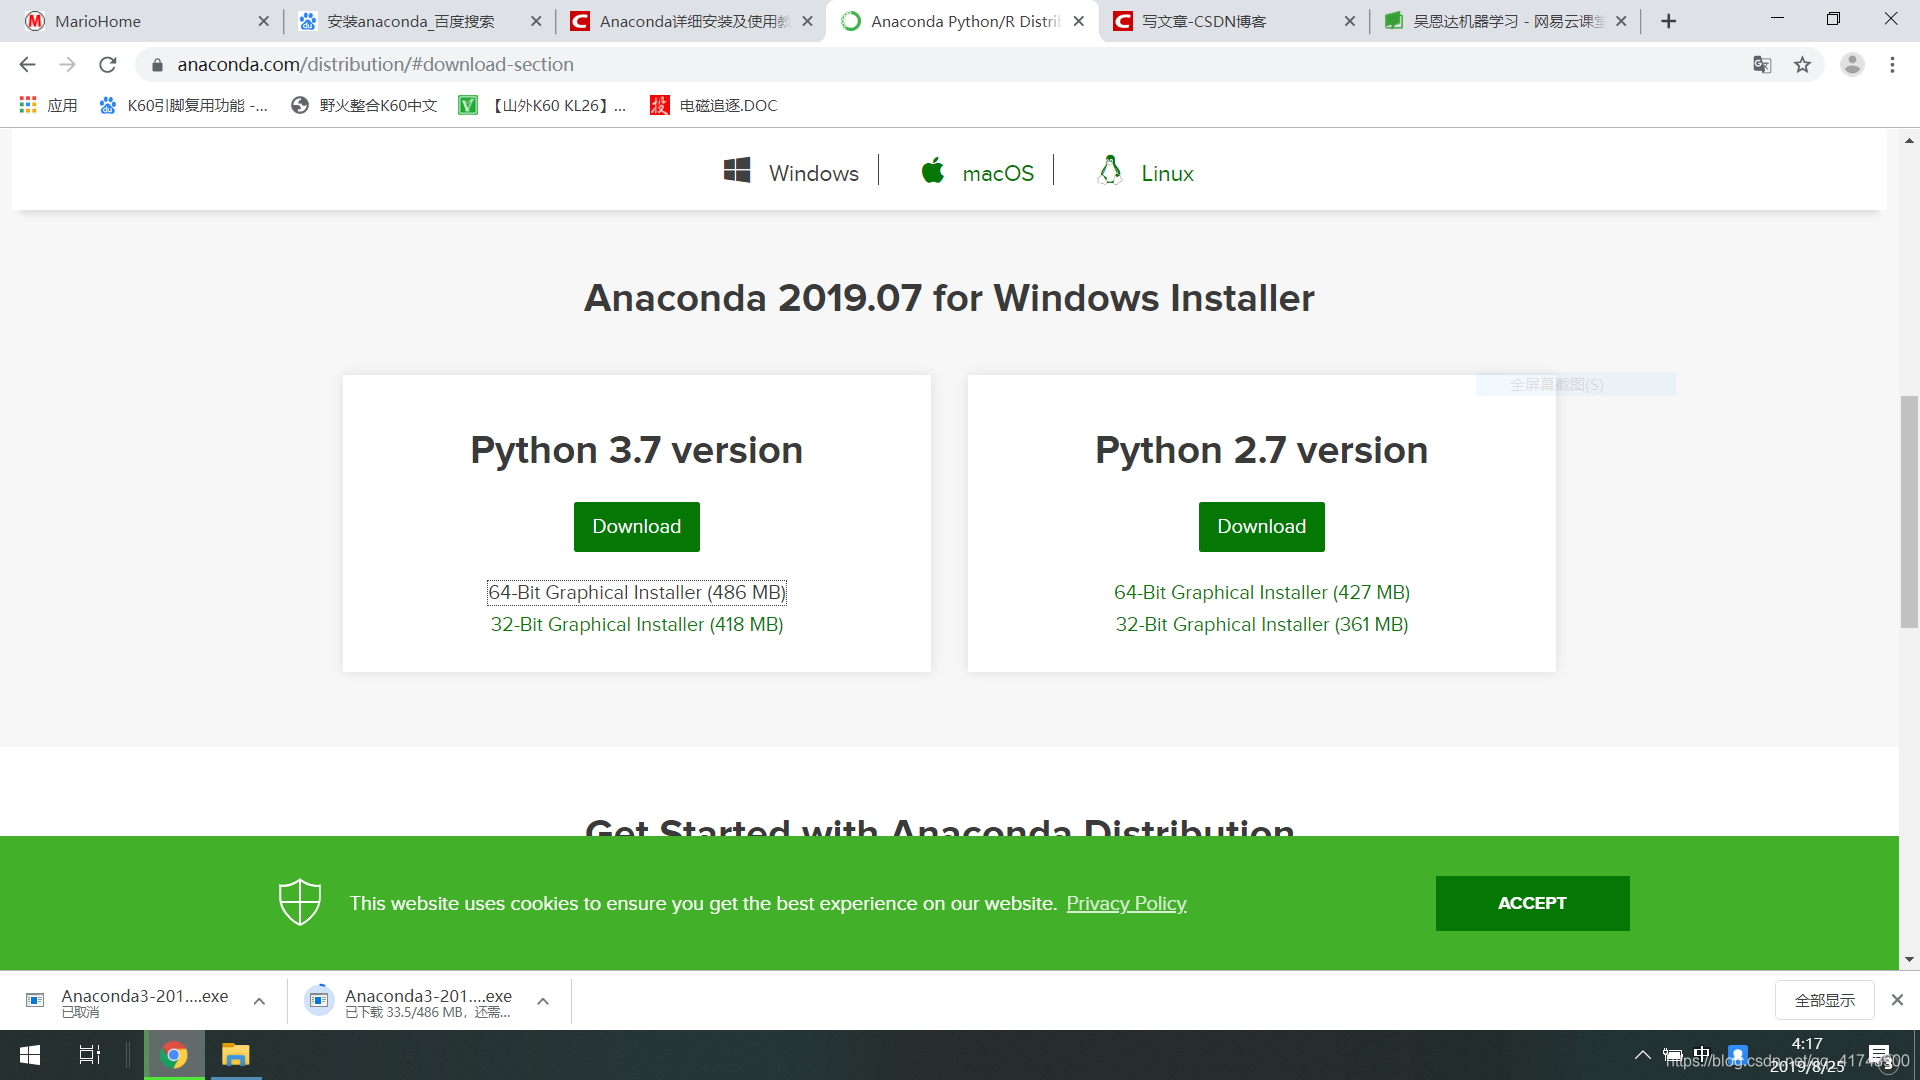Show hidden system tray icons
1920x1080 pixels.
point(1643,1054)
